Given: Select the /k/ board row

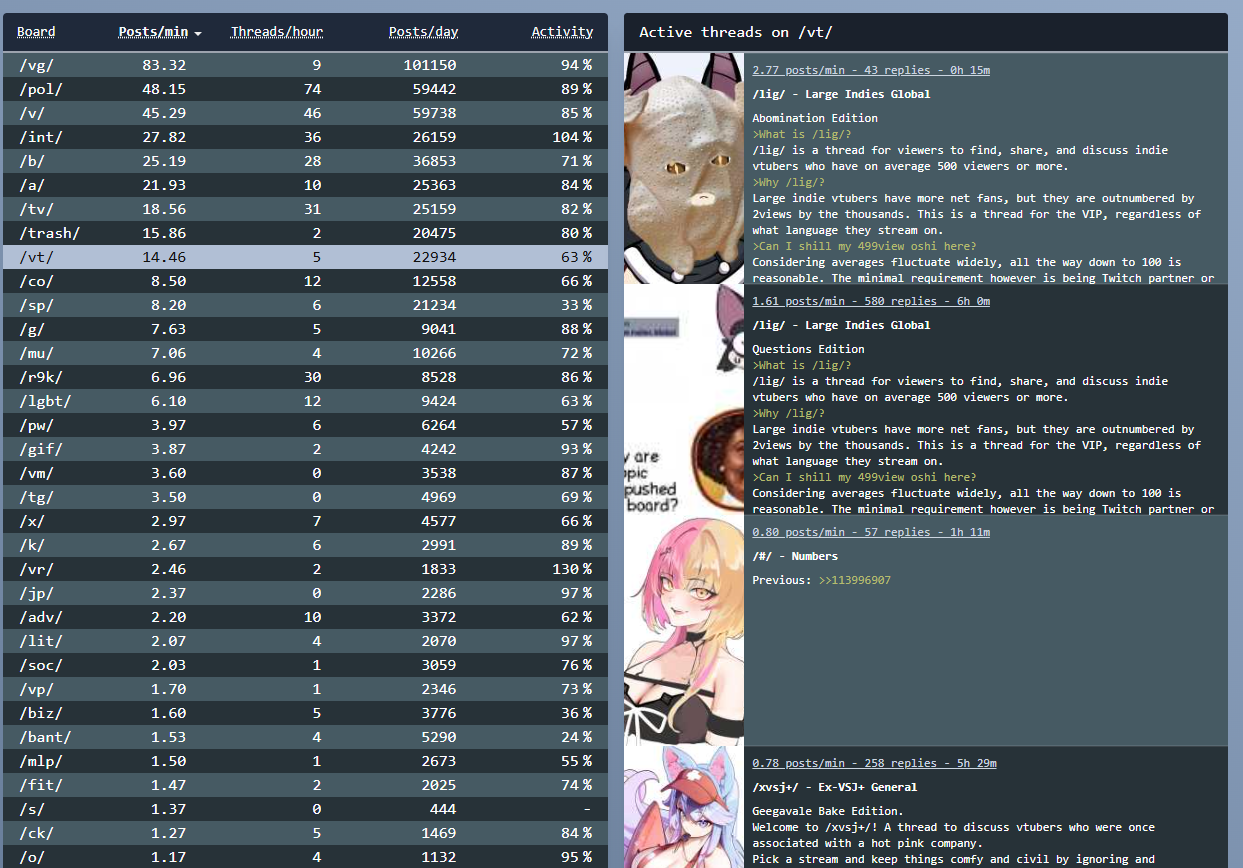Looking at the screenshot, I should (305, 545).
